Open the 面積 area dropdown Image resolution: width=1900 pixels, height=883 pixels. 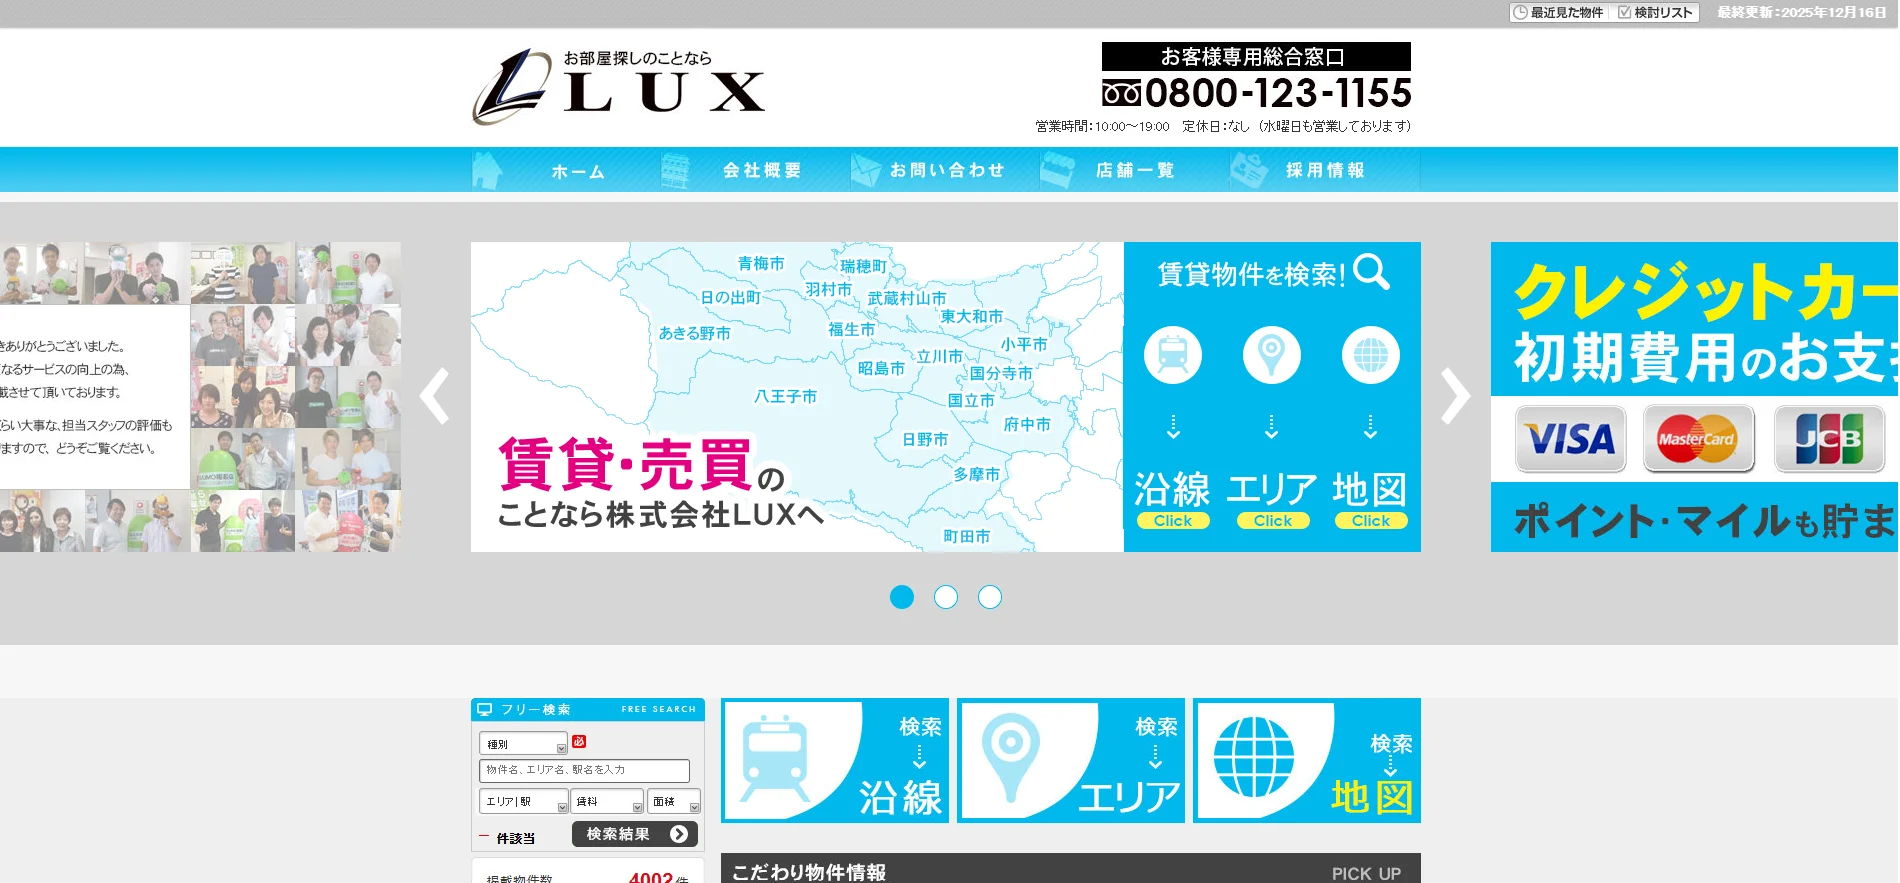674,801
